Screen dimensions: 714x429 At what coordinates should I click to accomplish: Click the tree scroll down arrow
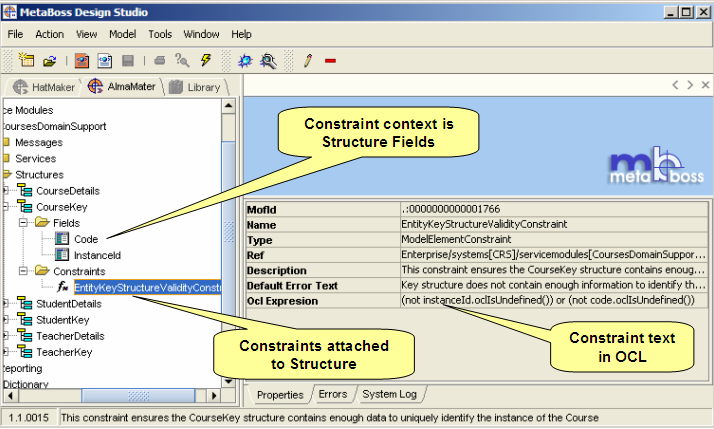[x=228, y=382]
